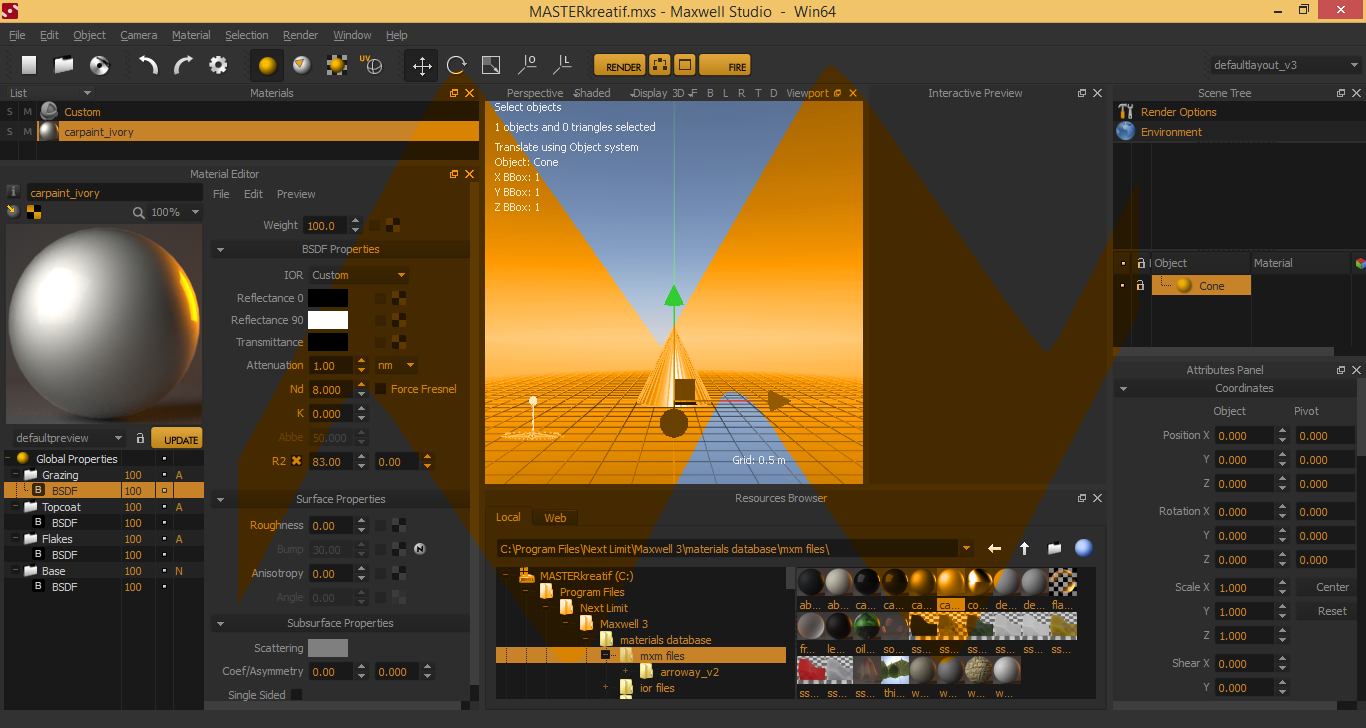Go back in Resources Browser

click(994, 548)
